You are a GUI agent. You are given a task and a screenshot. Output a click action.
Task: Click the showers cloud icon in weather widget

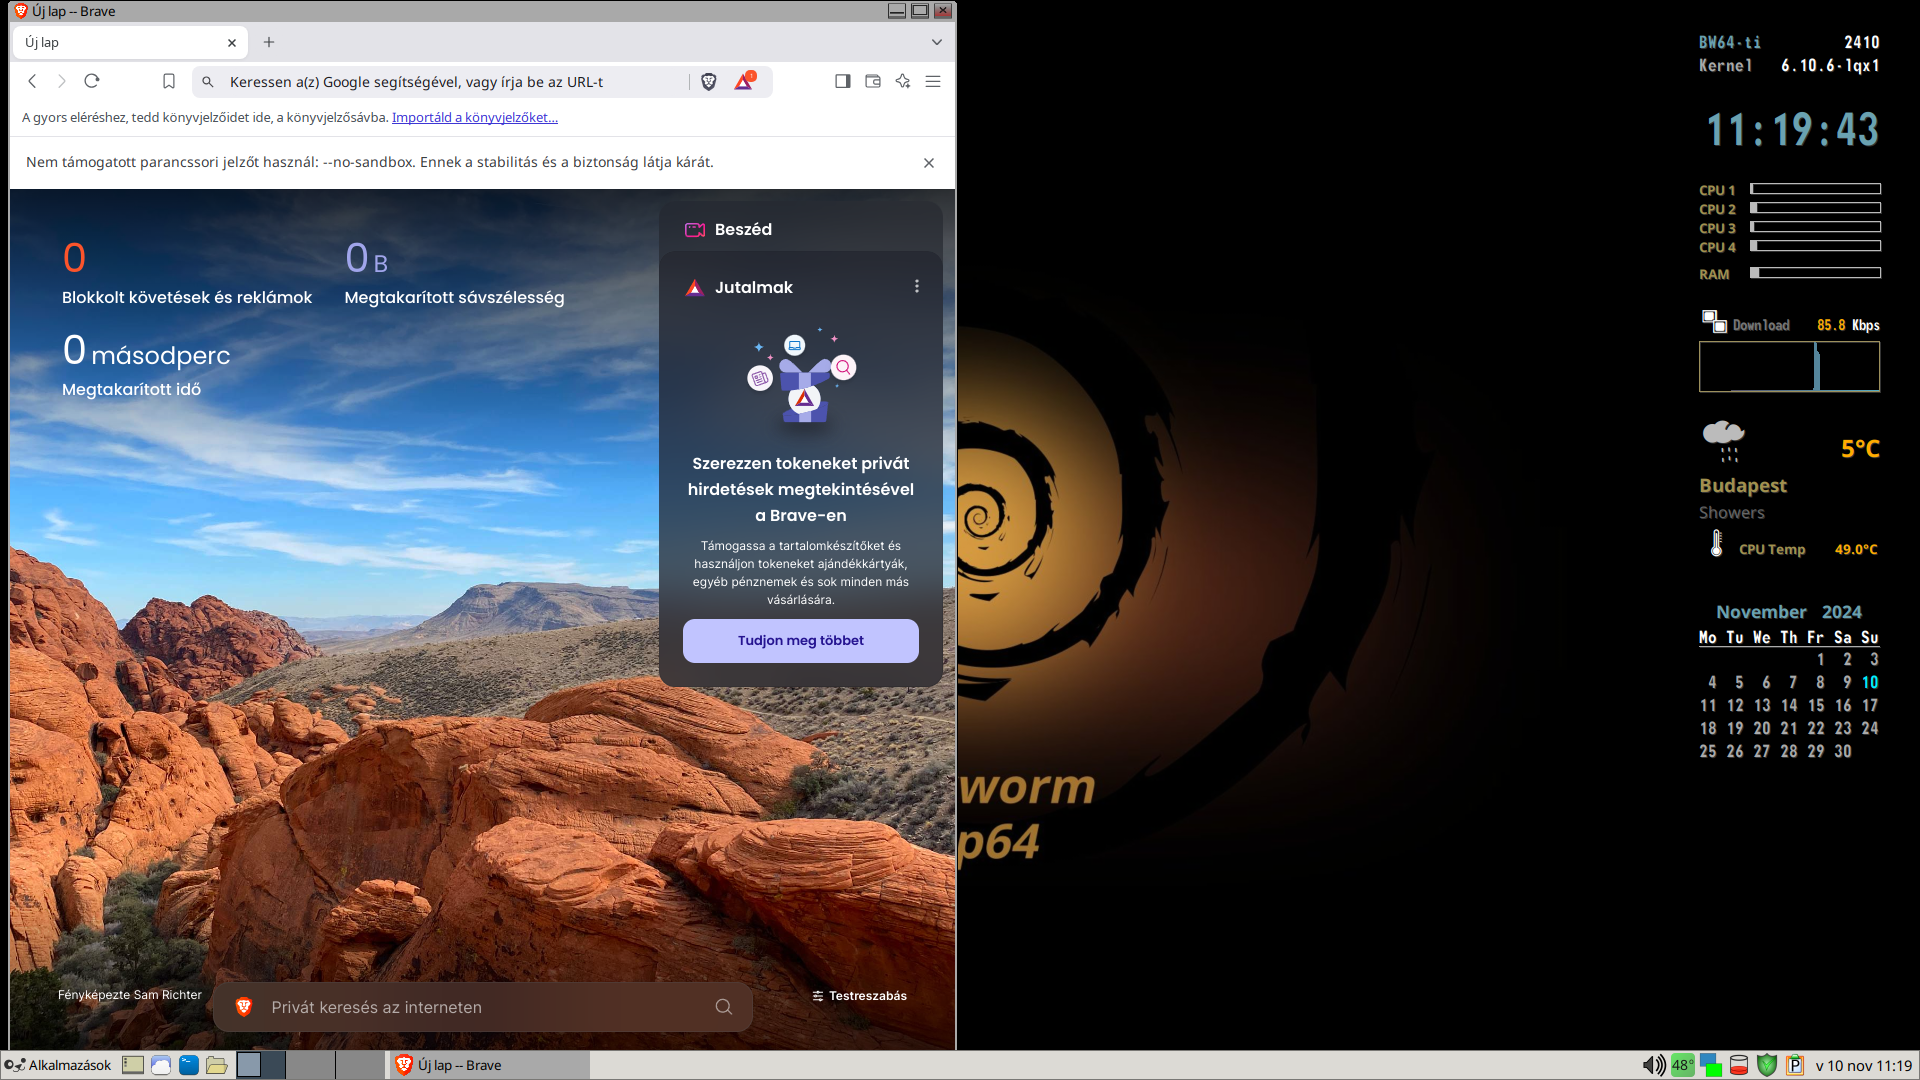1724,441
